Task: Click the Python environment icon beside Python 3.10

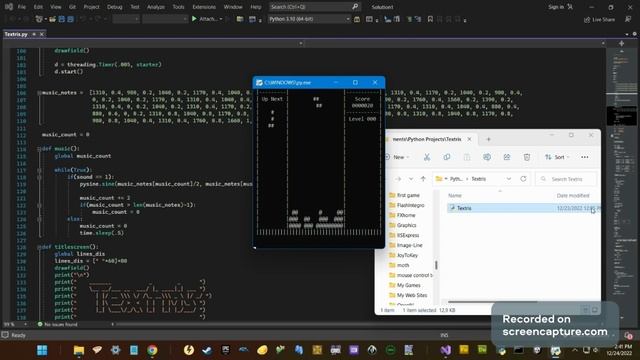Action: click(x=357, y=19)
